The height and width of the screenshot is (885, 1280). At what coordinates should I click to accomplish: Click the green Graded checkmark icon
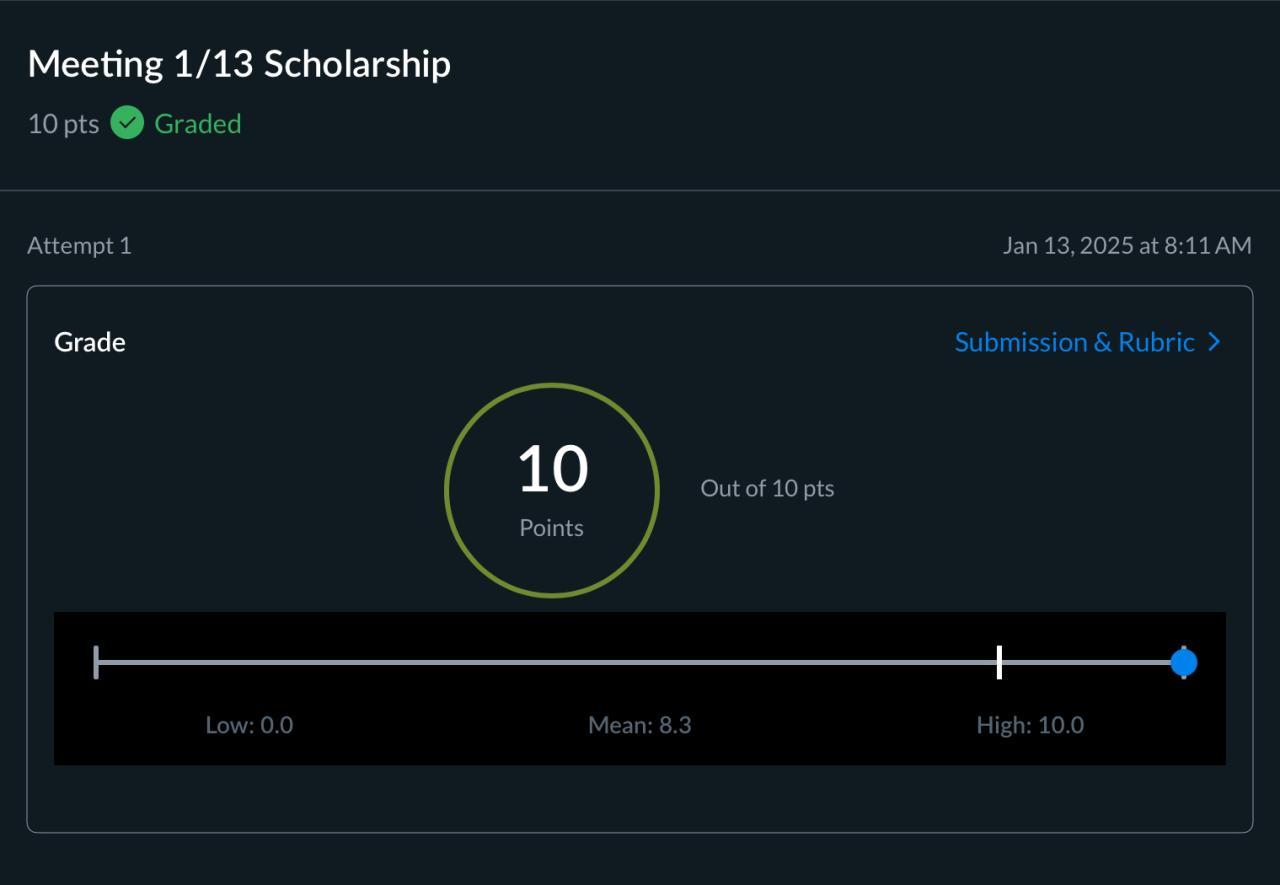(127, 123)
